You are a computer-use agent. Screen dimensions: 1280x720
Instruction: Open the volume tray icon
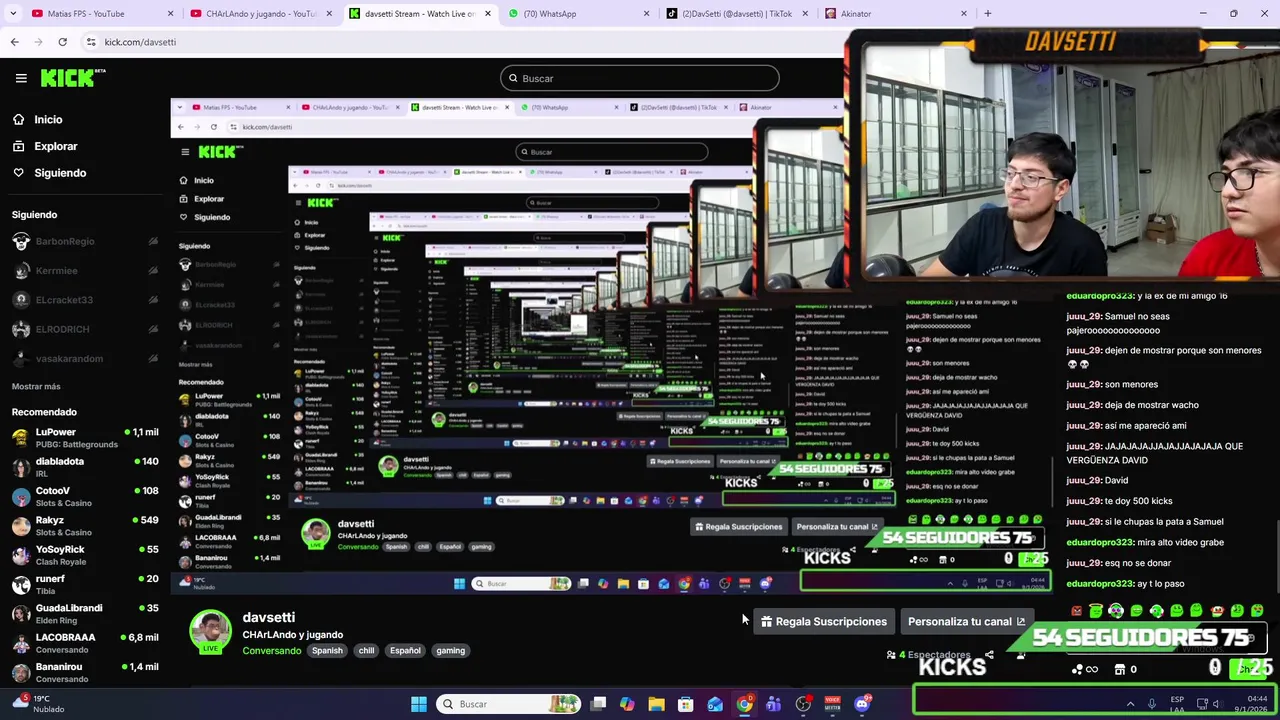tap(1218, 704)
